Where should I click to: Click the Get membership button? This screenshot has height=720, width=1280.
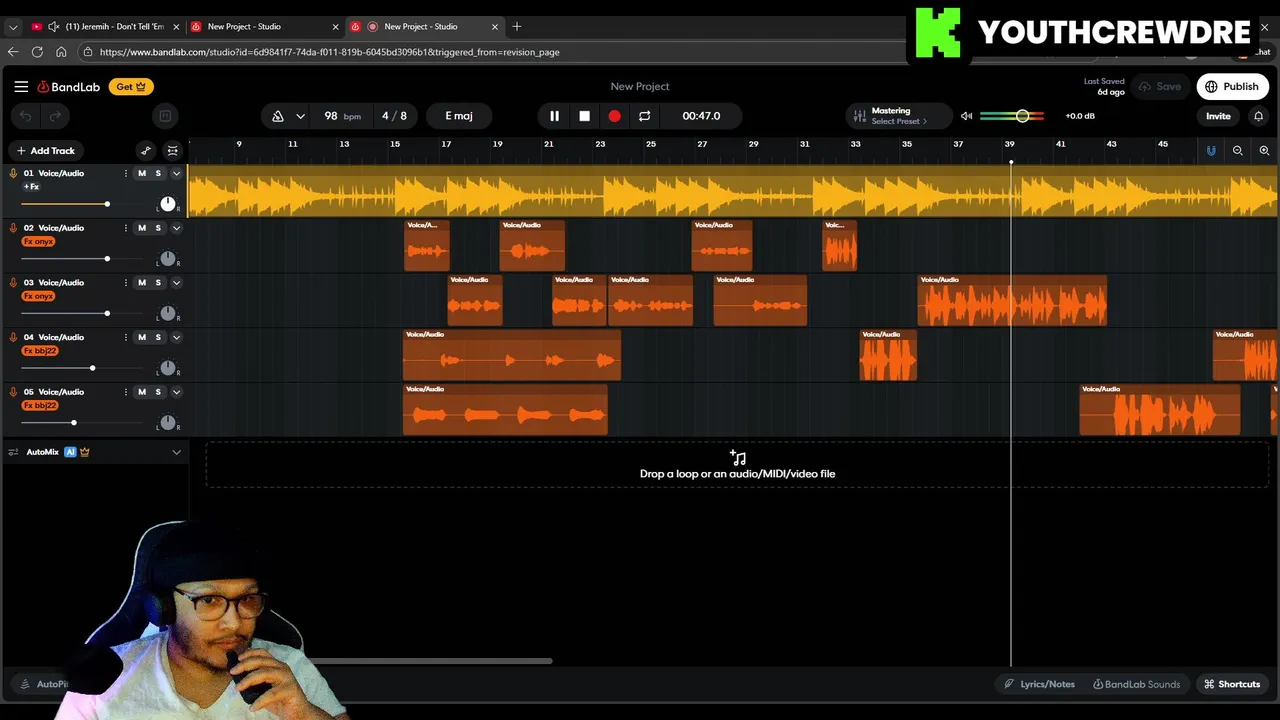(131, 87)
